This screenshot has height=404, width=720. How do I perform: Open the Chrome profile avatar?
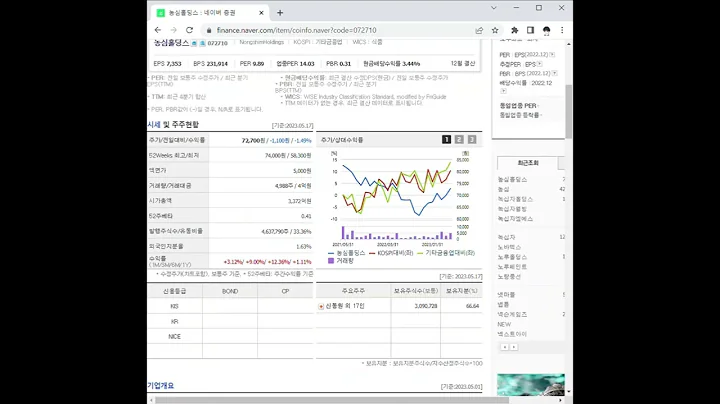[546, 30]
